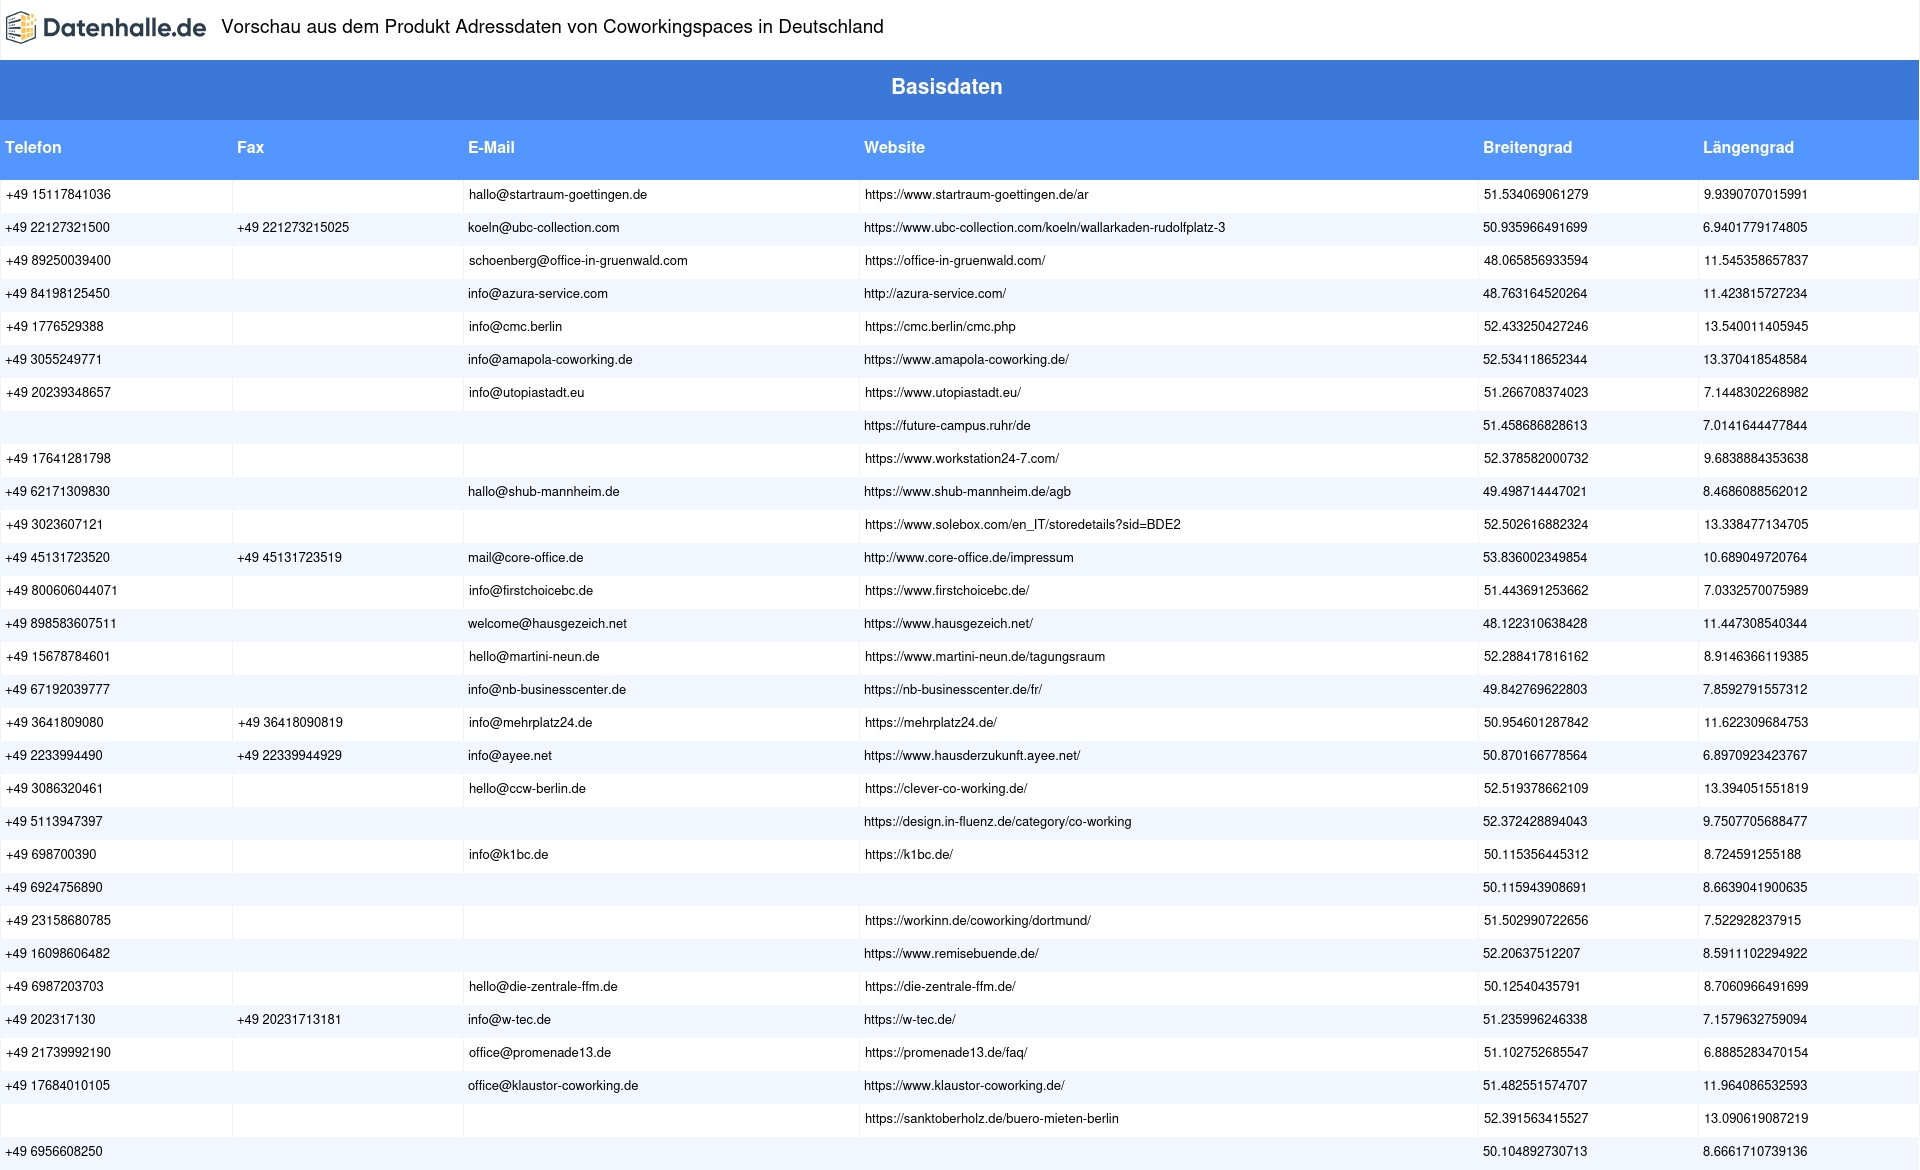
Task: Select longitude value 8.6661710739136
Action: [x=1755, y=1152]
